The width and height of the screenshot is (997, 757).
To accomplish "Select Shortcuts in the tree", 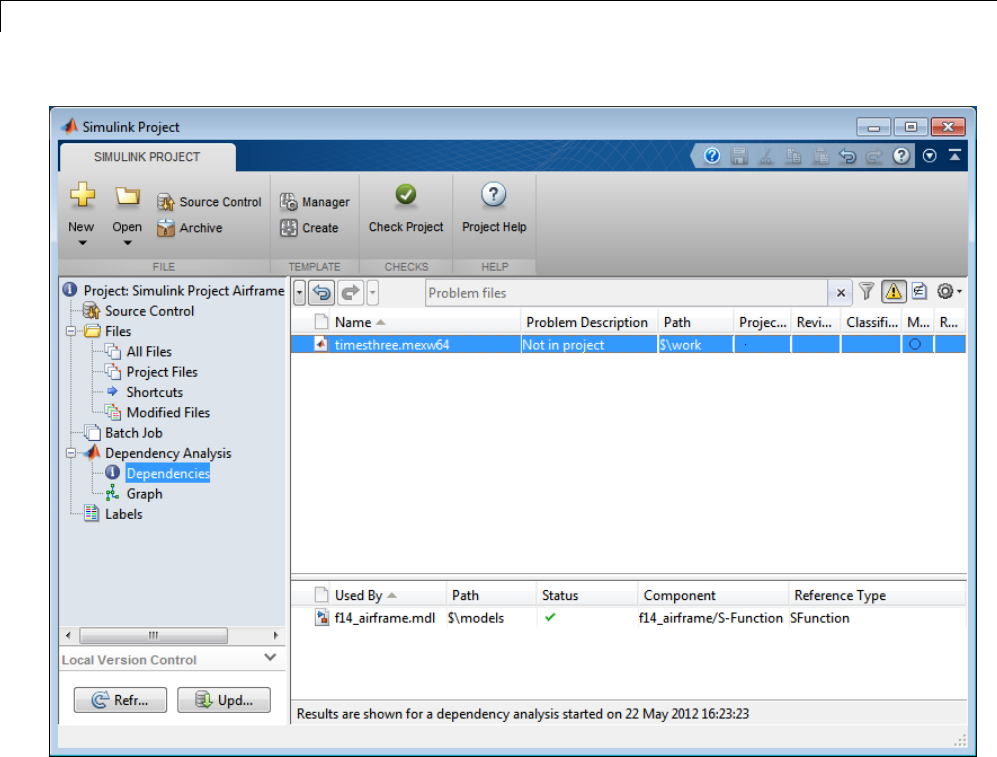I will 155,392.
